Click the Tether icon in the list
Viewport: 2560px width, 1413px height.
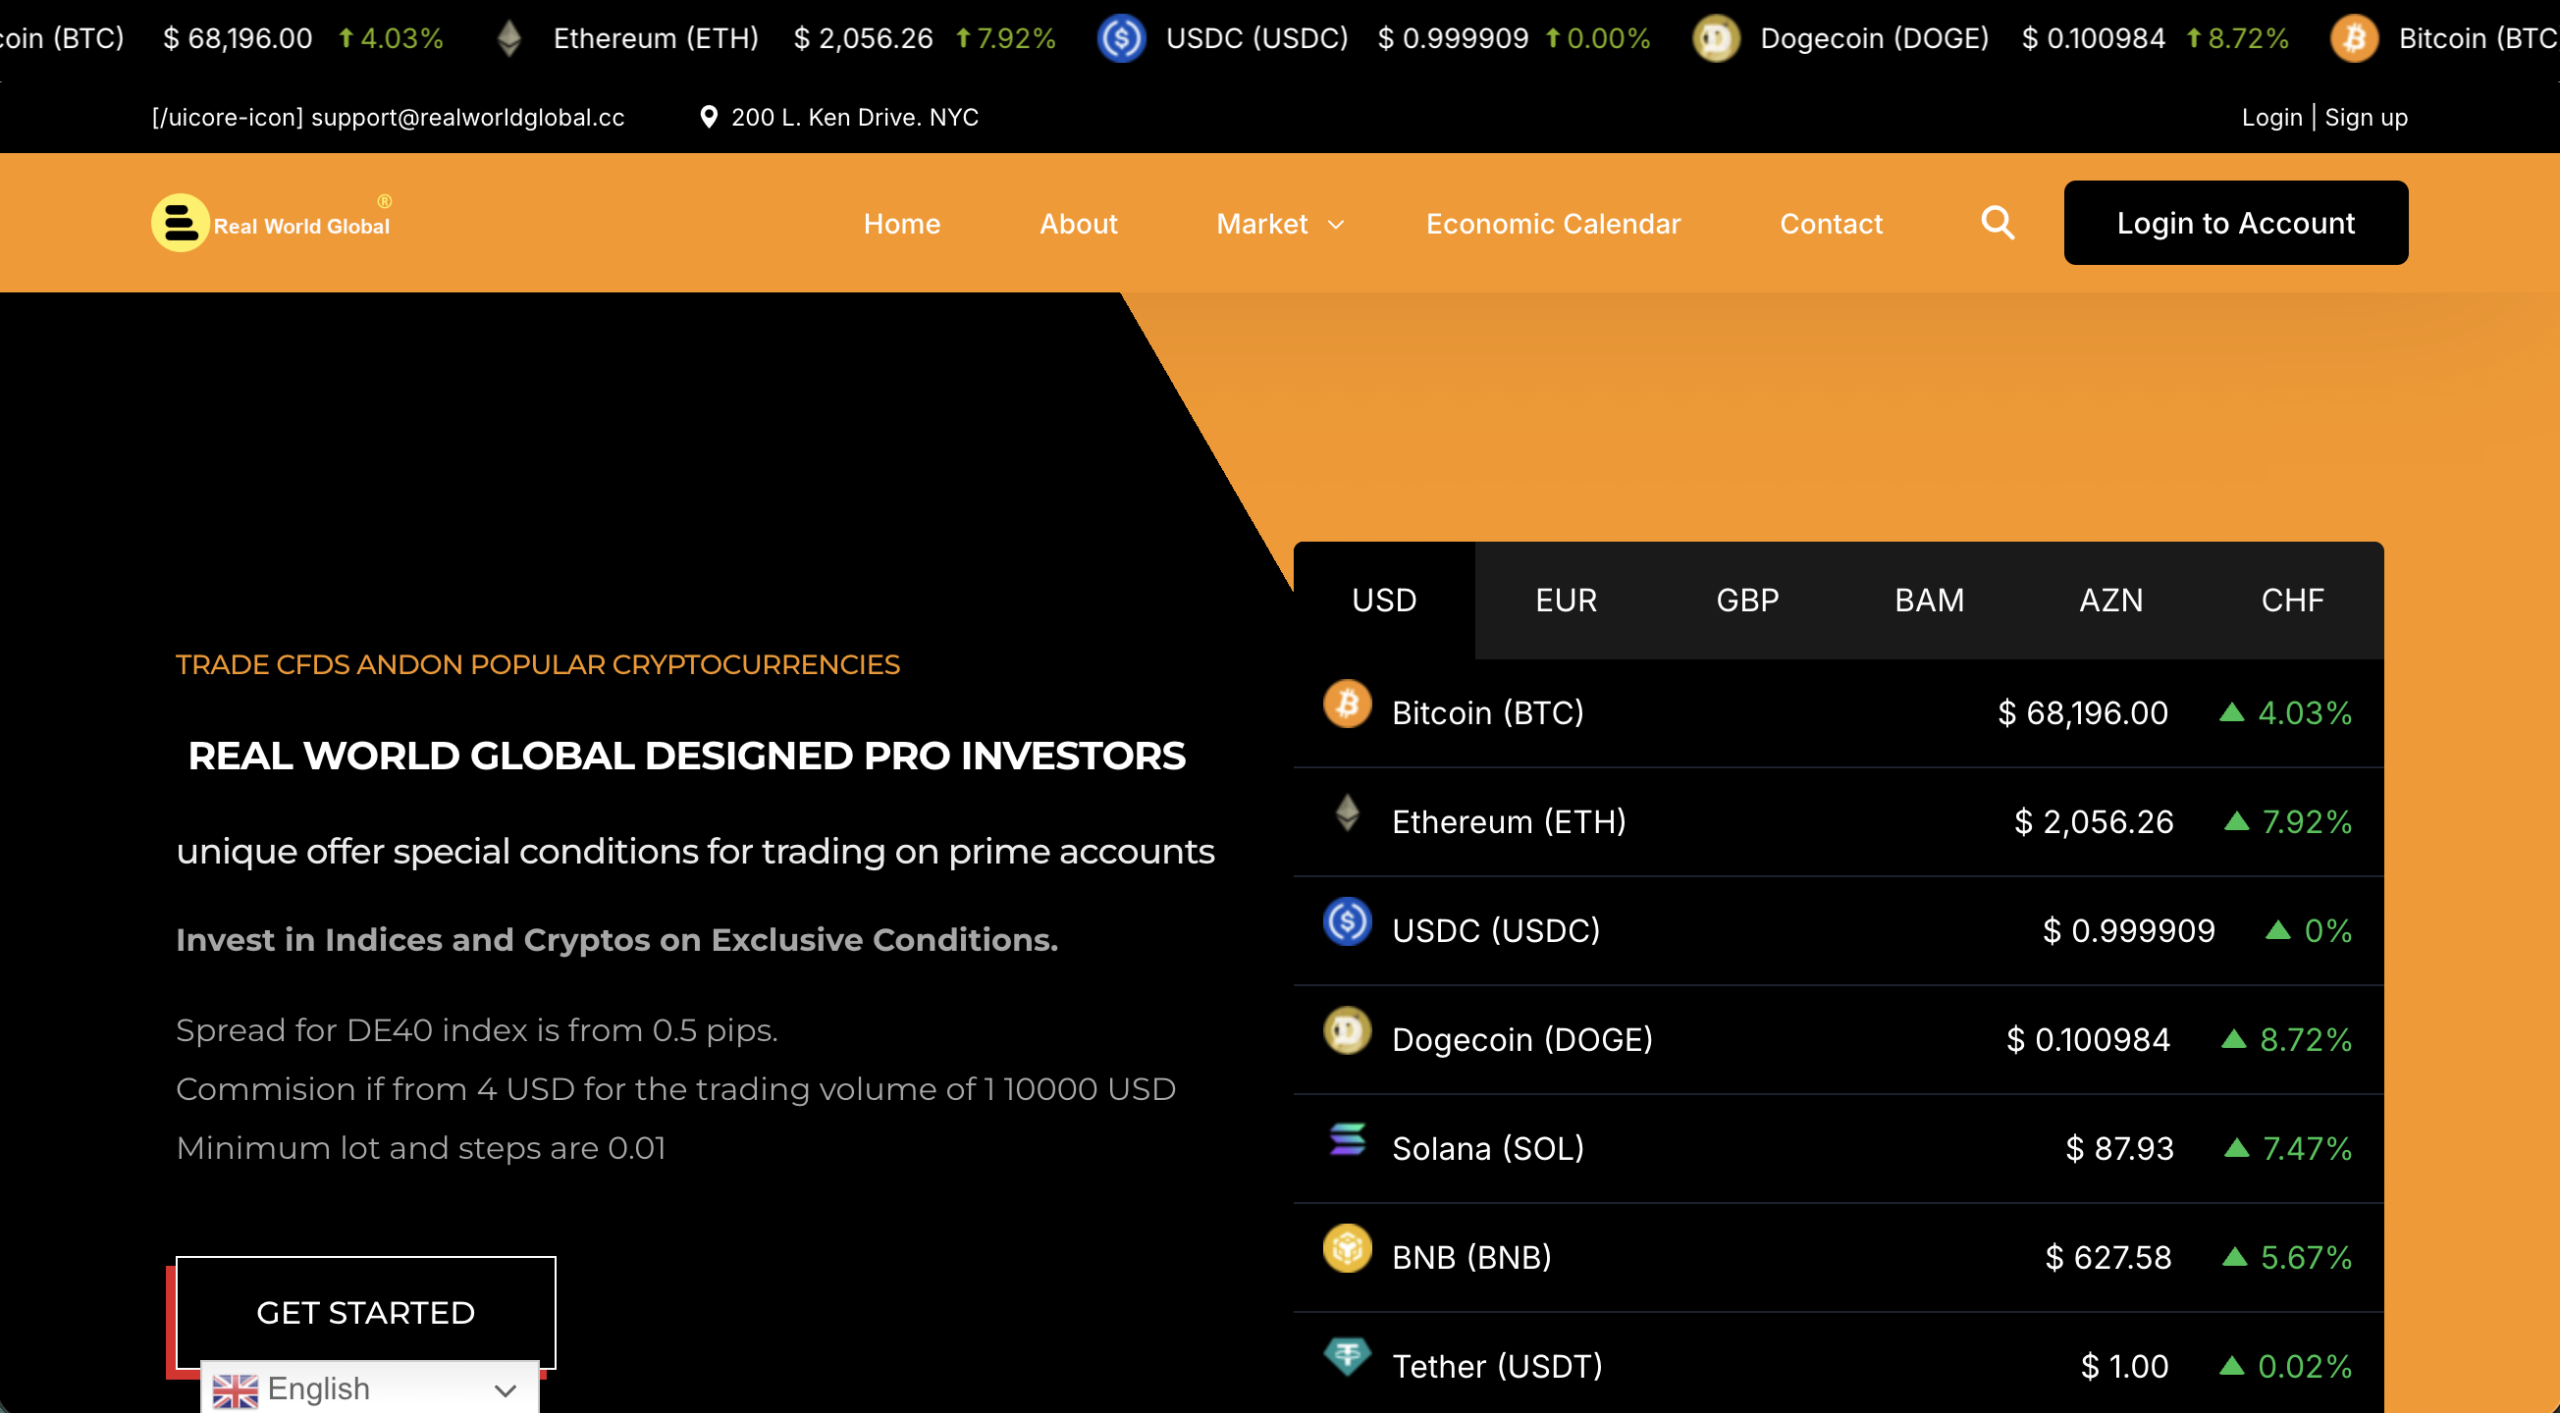(1348, 1359)
